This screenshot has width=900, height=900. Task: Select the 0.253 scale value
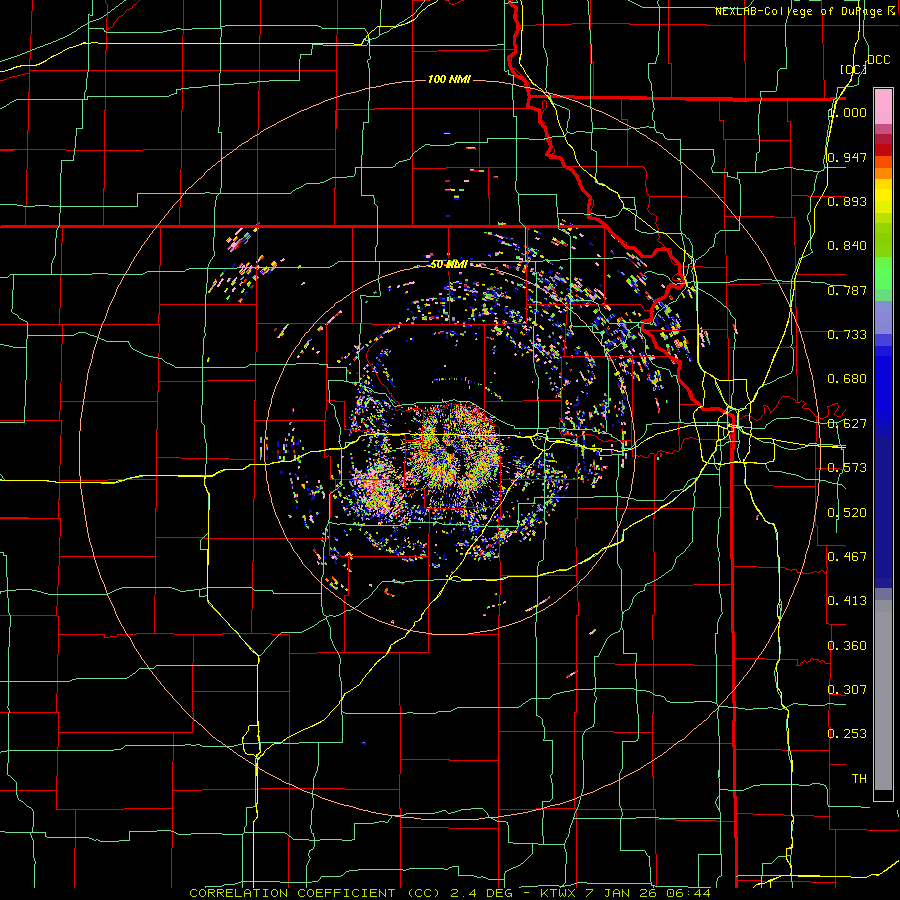point(847,734)
